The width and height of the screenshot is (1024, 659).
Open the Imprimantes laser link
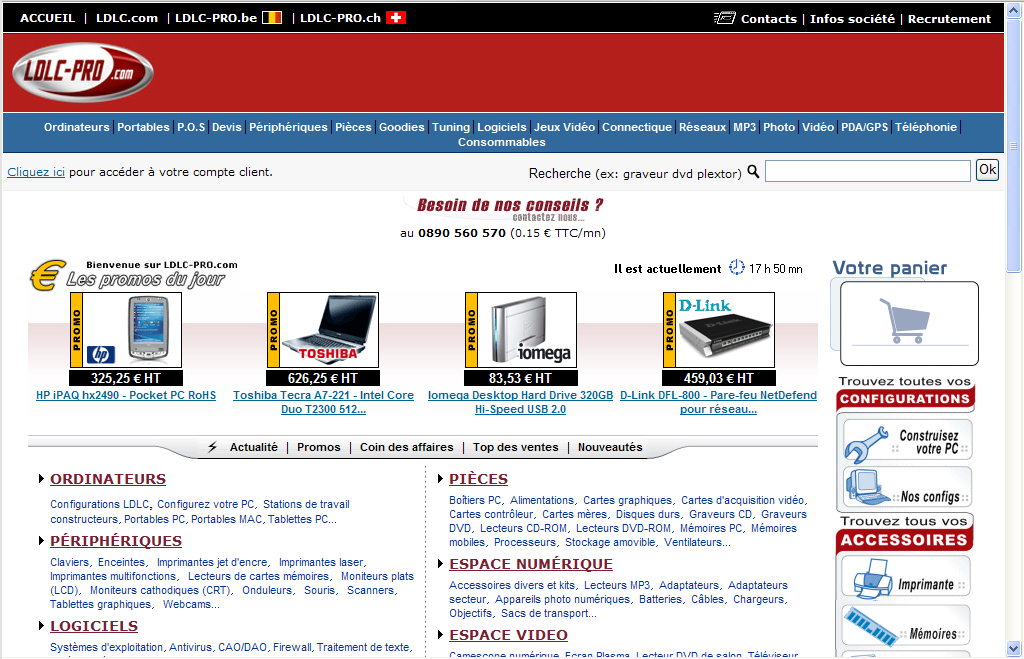(321, 562)
